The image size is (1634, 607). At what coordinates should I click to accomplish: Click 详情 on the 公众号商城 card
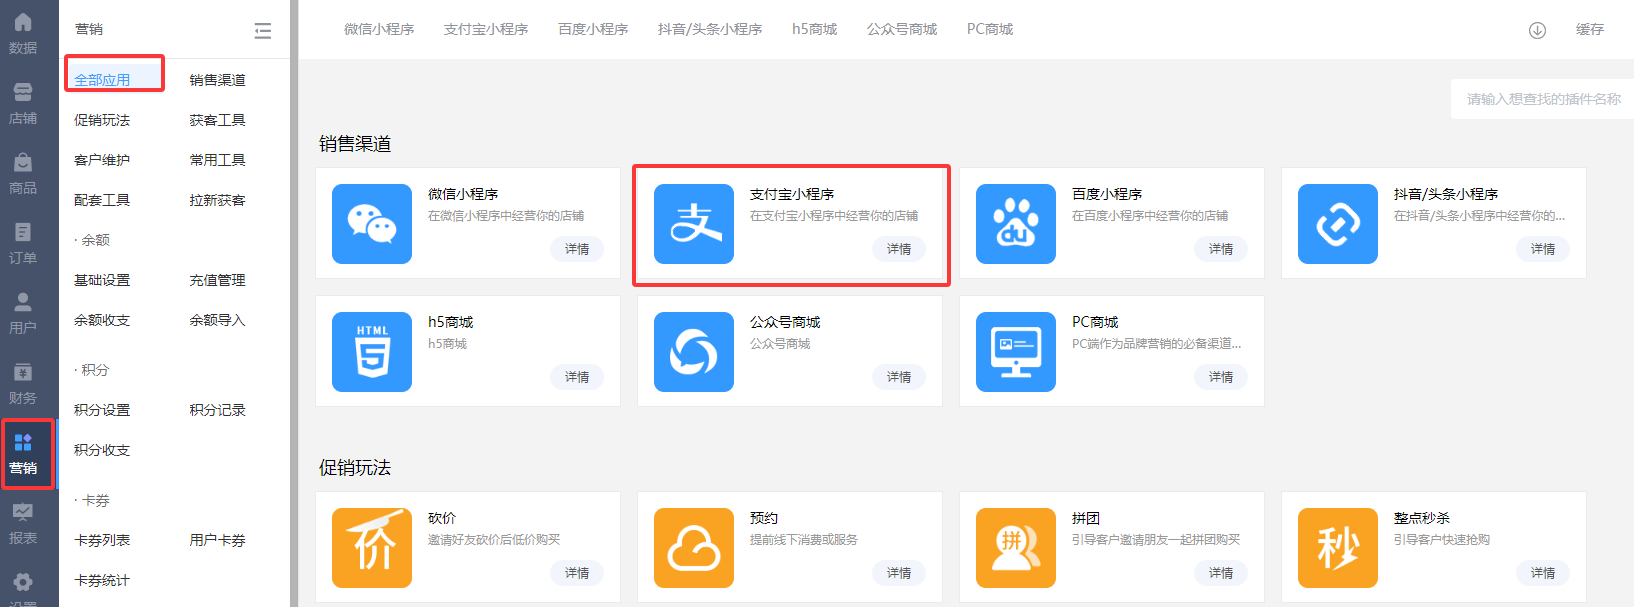click(899, 377)
